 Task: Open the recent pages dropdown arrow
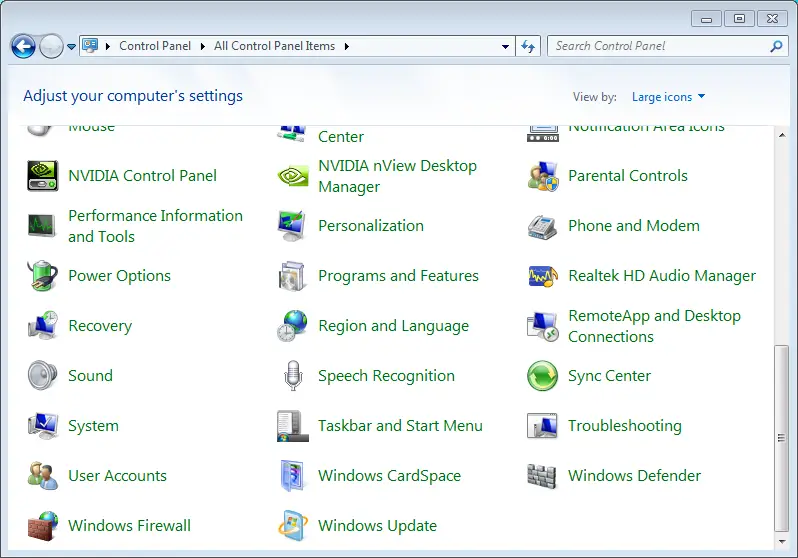point(71,47)
